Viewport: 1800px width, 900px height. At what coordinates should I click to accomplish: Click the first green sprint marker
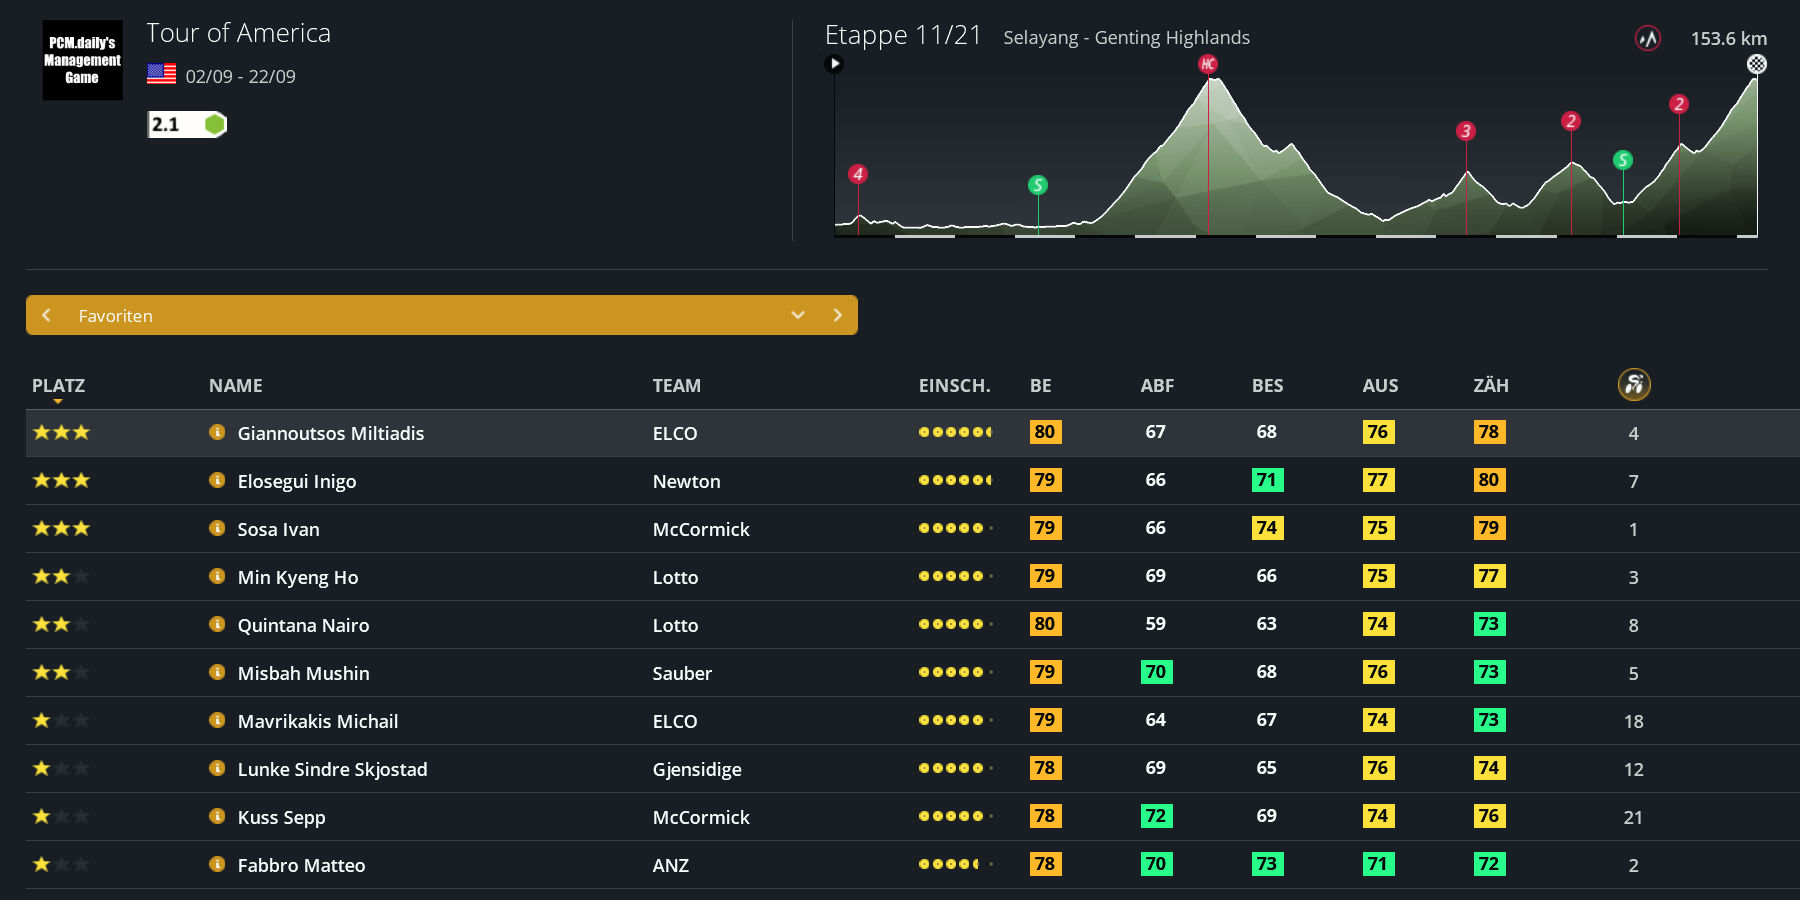click(1038, 185)
